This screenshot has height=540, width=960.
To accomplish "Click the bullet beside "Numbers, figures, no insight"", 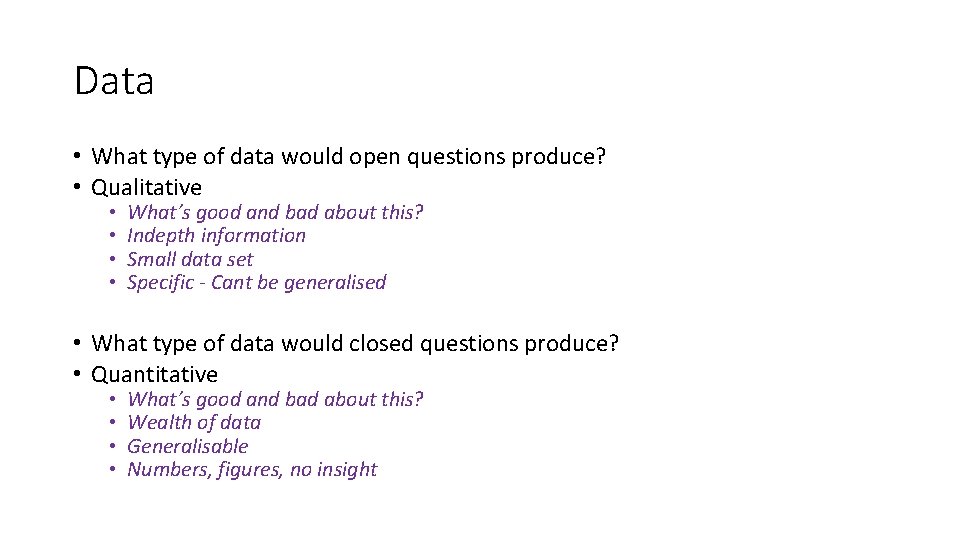I will [115, 470].
